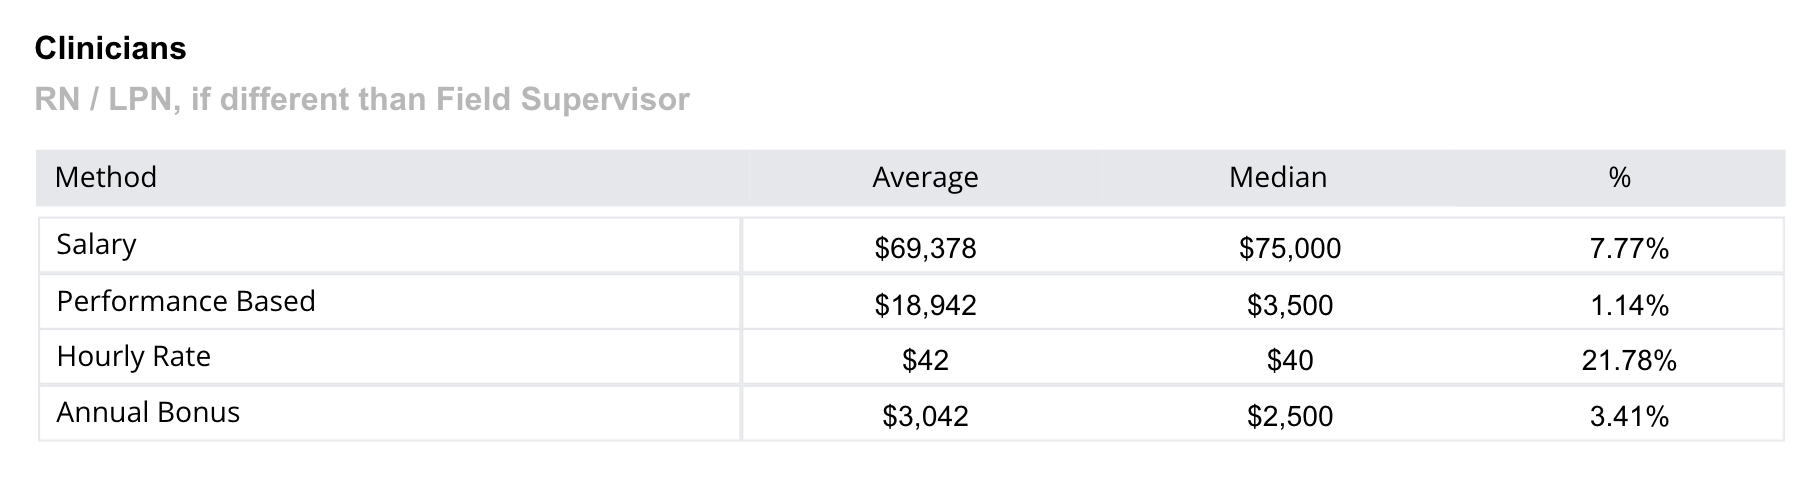Click the $69,378 average salary cell
Image resolution: width=1812 pixels, height=499 pixels.
(925, 249)
